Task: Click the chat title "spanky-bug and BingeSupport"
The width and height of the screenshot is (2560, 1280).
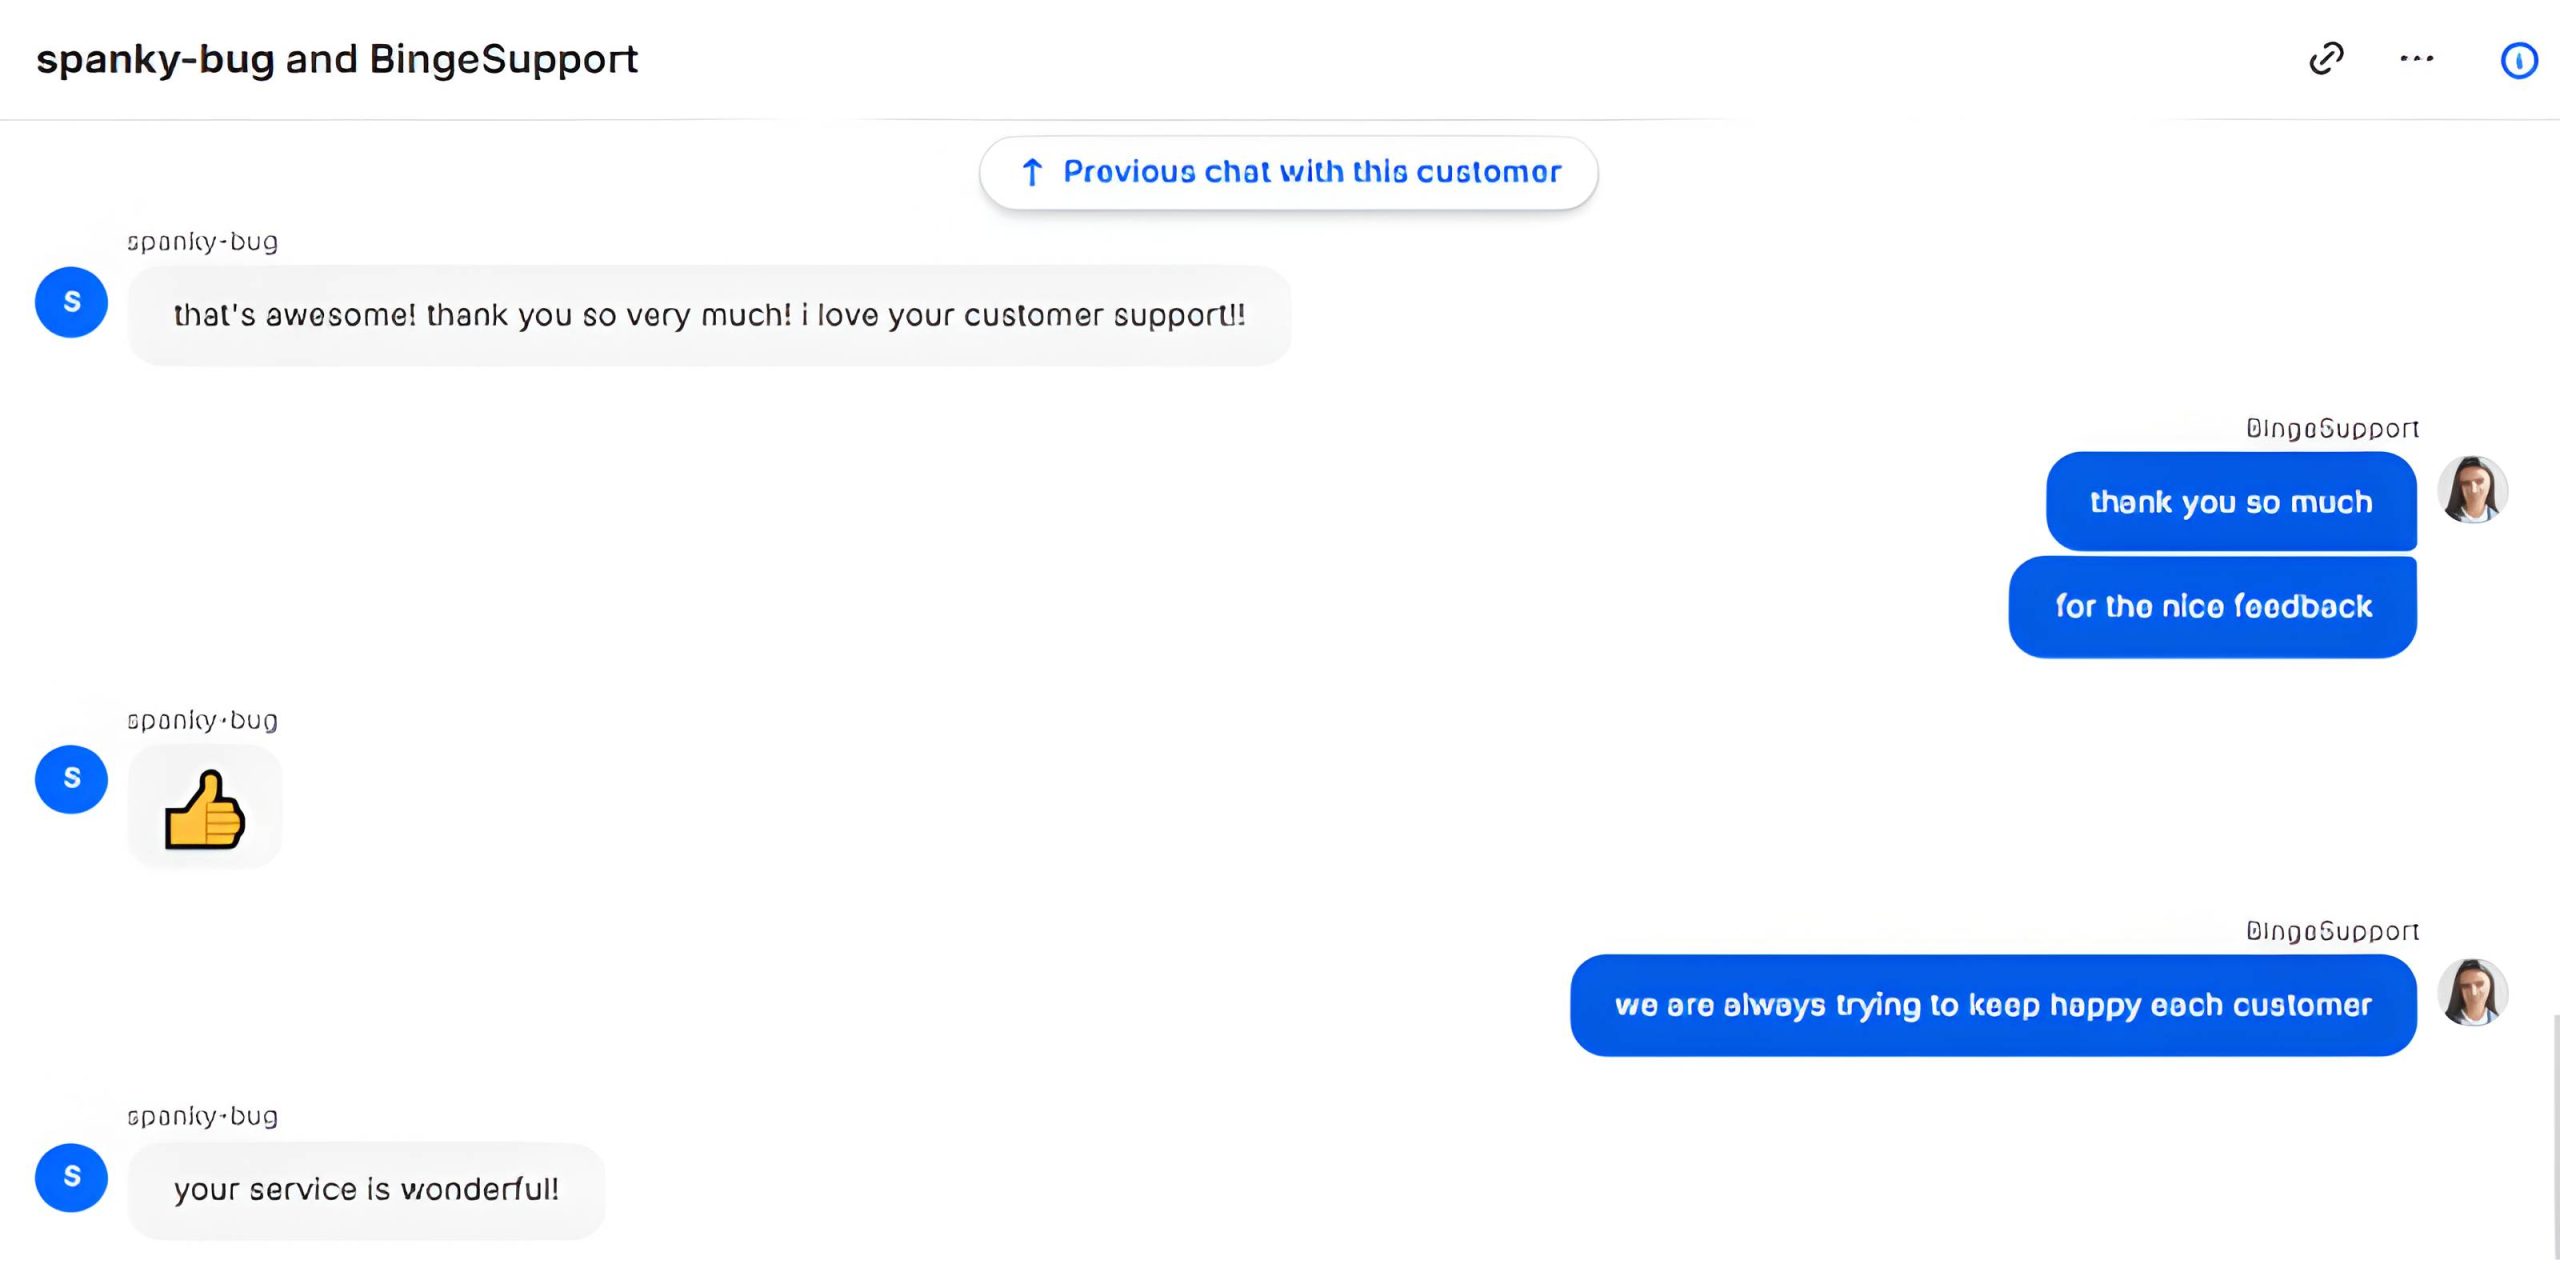Action: [x=337, y=60]
